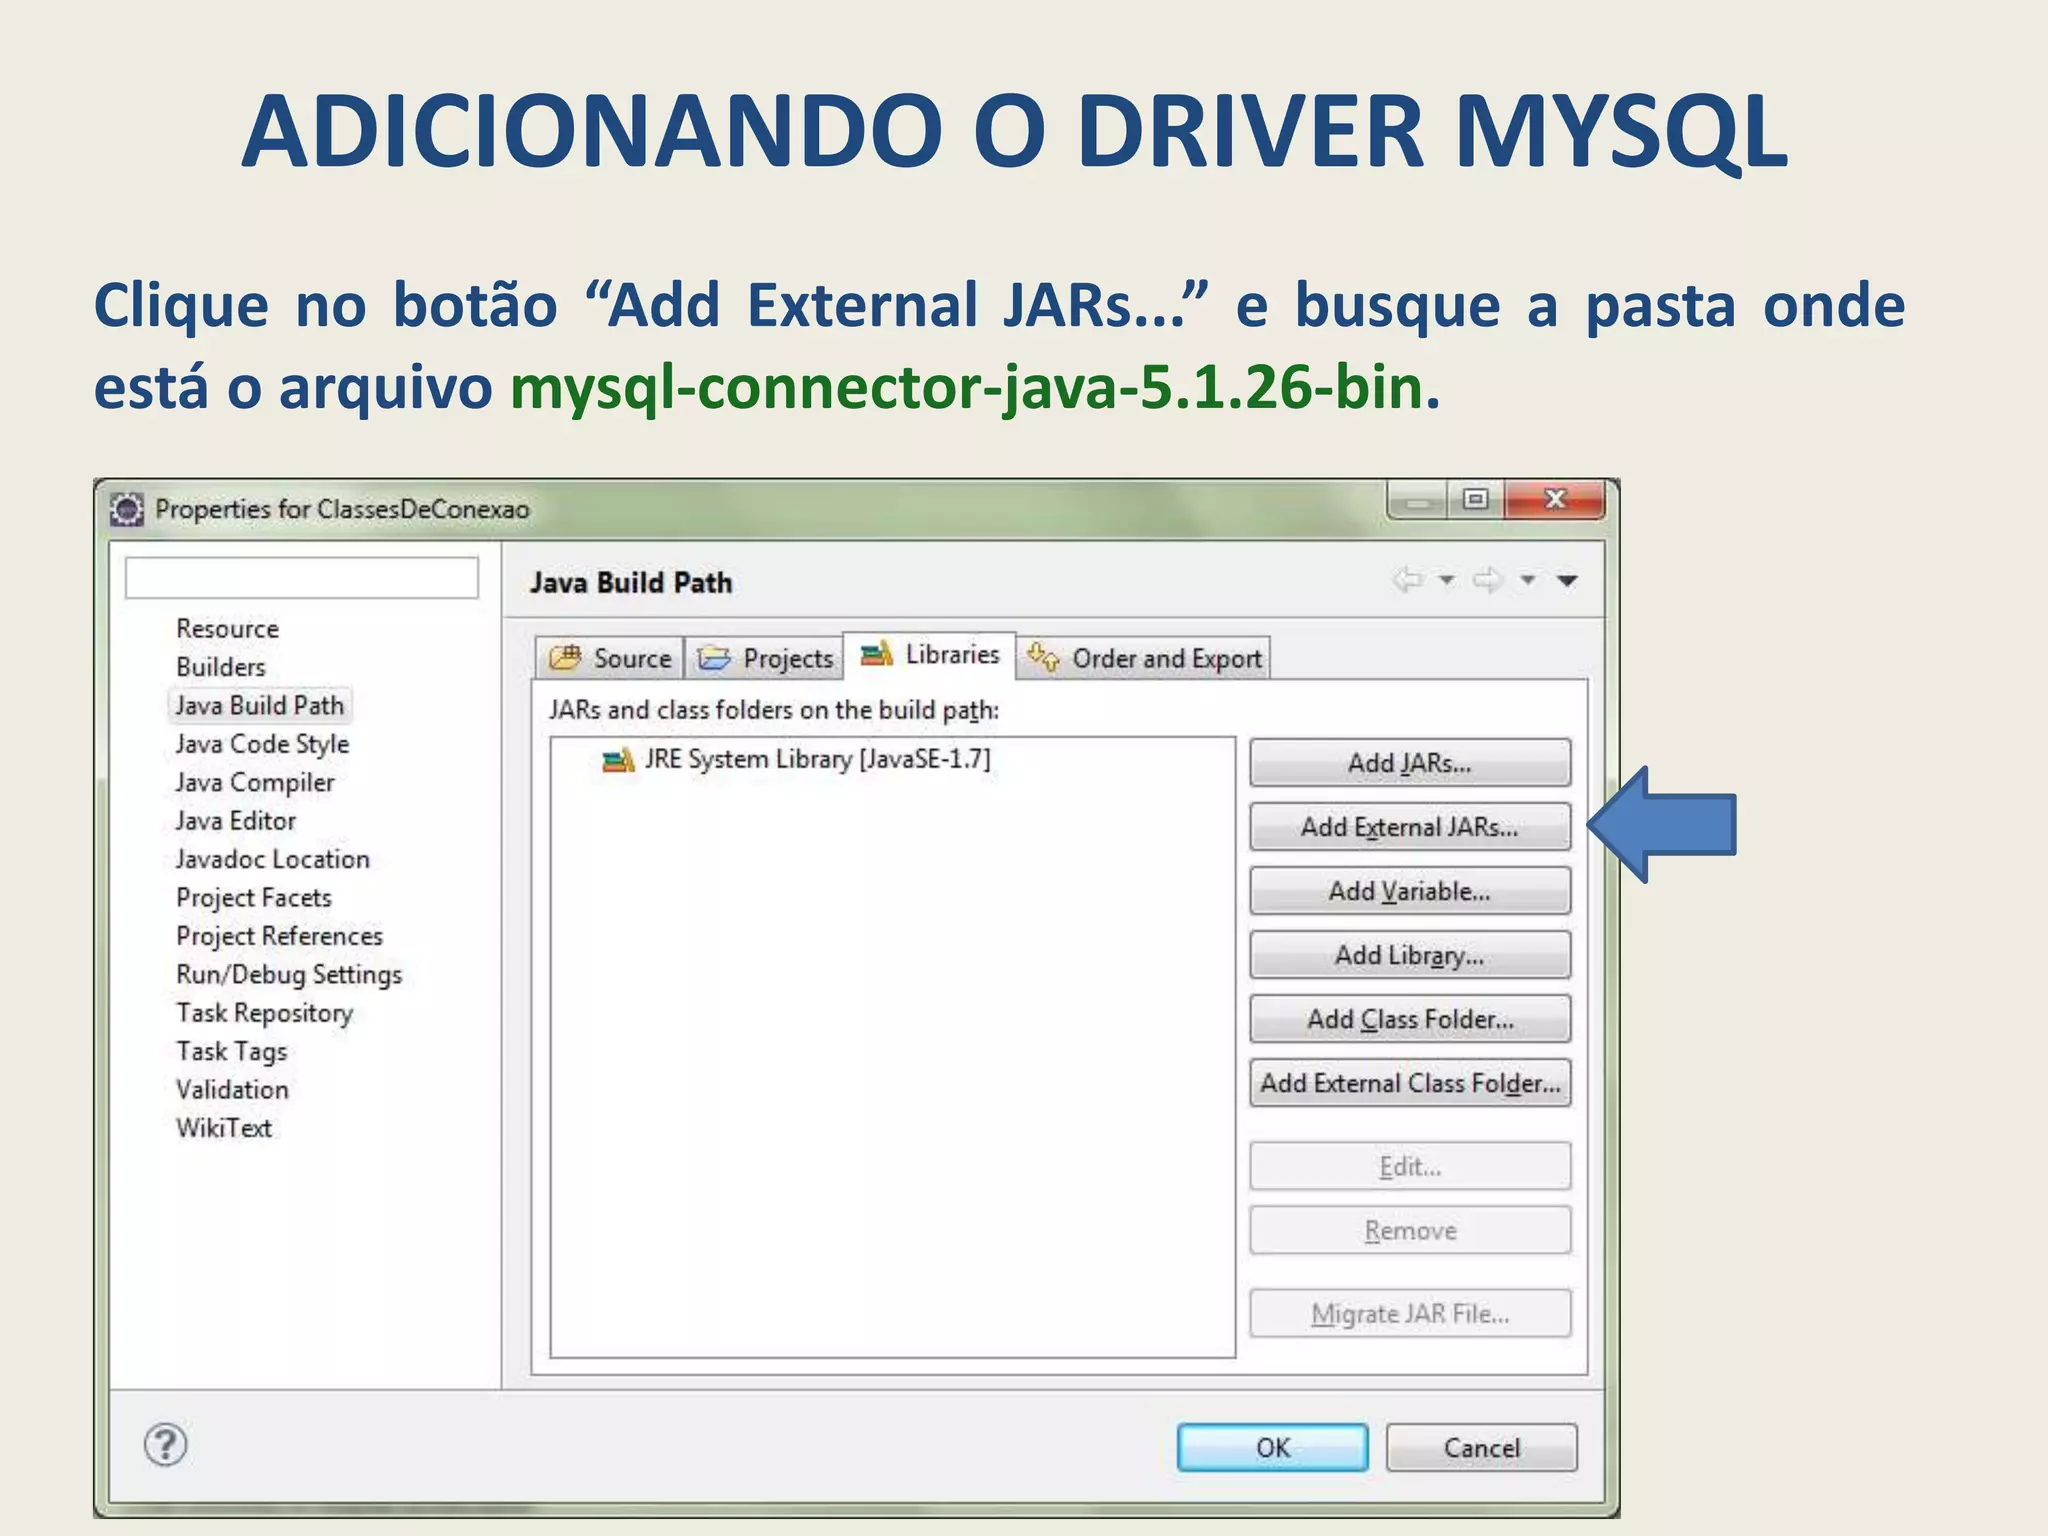2048x1536 pixels.
Task: Open the Order and Export tab
Action: click(x=1144, y=658)
